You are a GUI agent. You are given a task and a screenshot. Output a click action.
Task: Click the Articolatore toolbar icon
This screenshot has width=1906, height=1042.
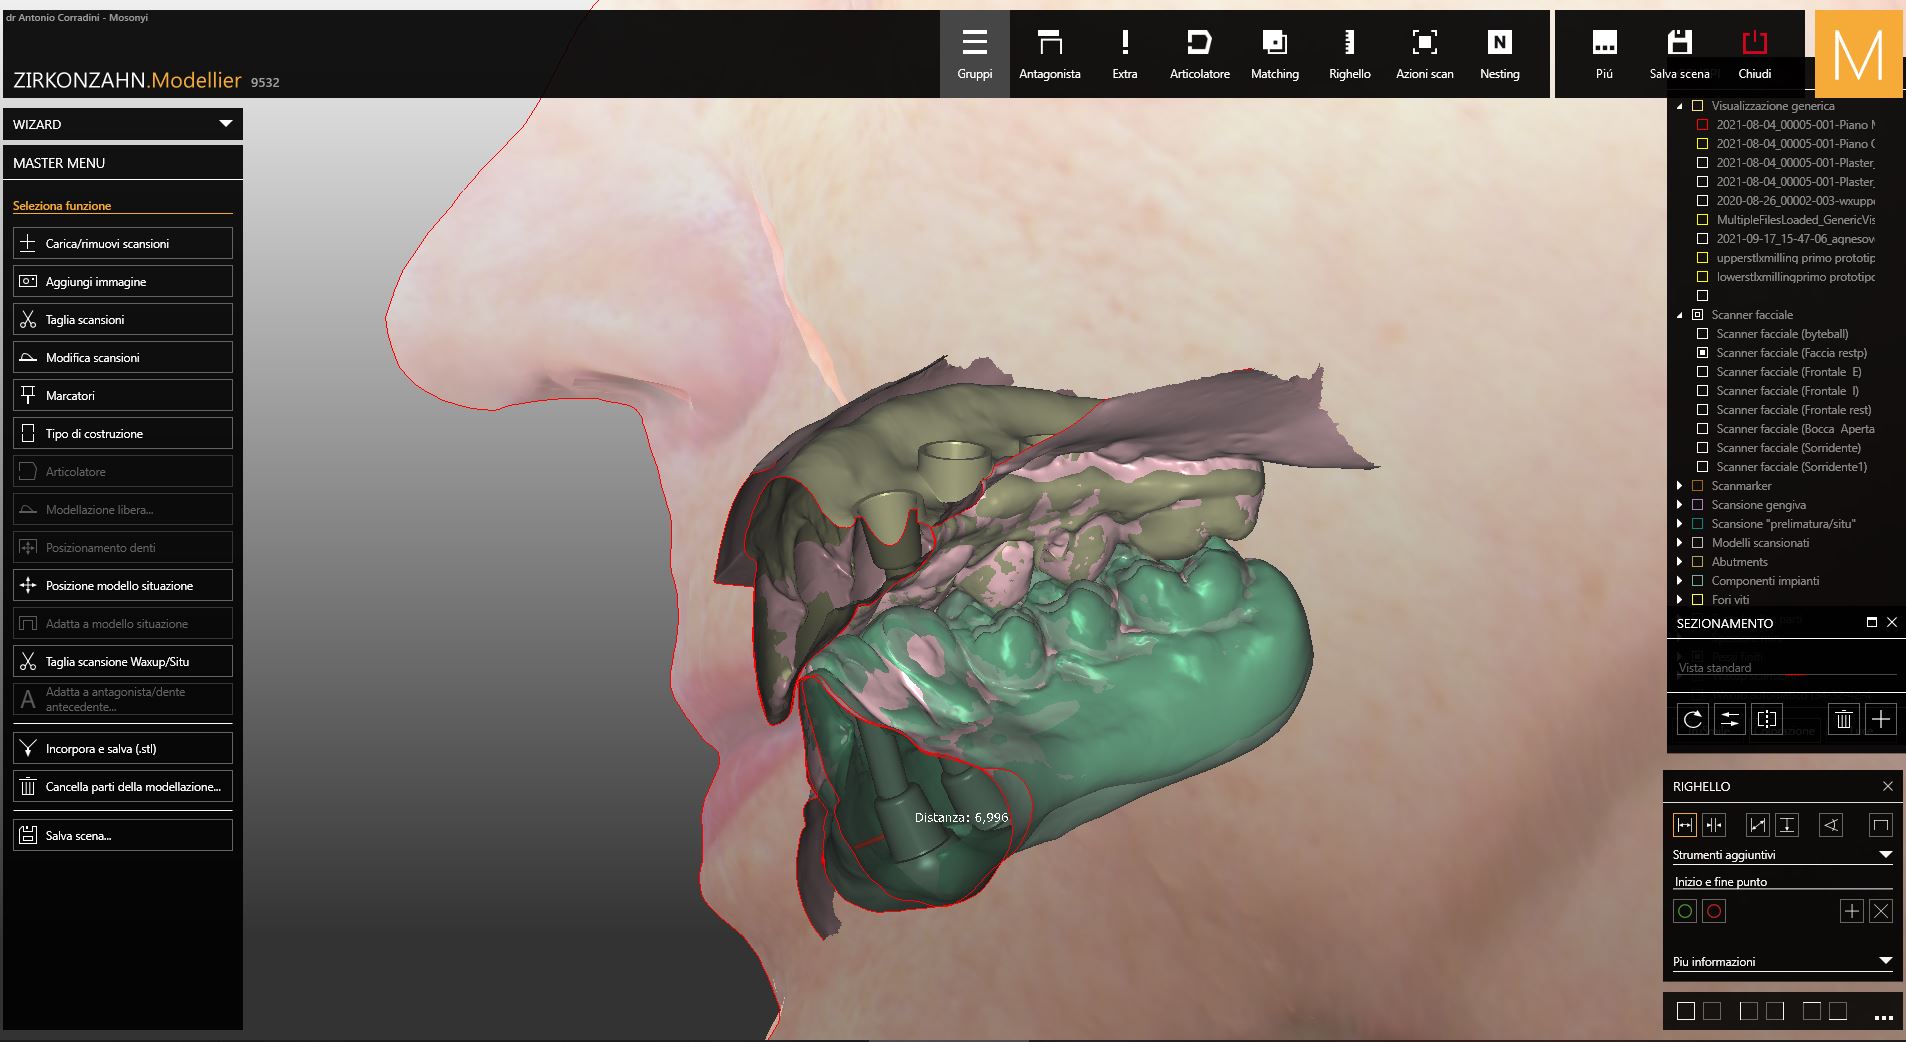[x=1199, y=54]
